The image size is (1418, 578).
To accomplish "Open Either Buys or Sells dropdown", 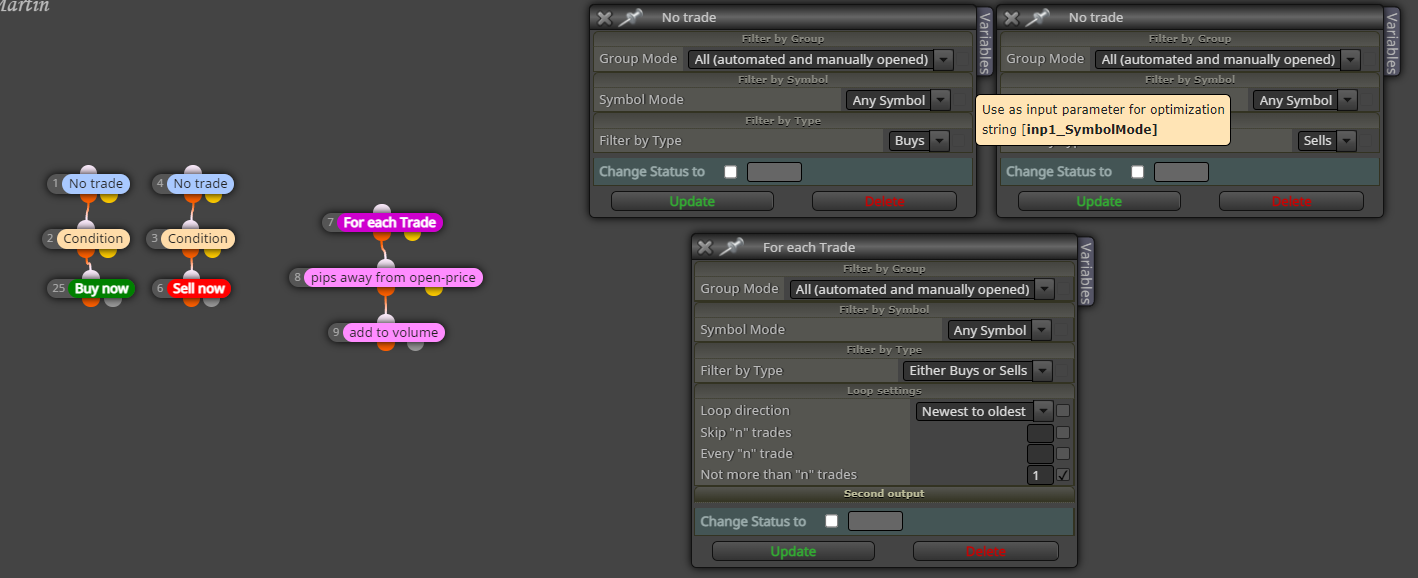I will [978, 371].
